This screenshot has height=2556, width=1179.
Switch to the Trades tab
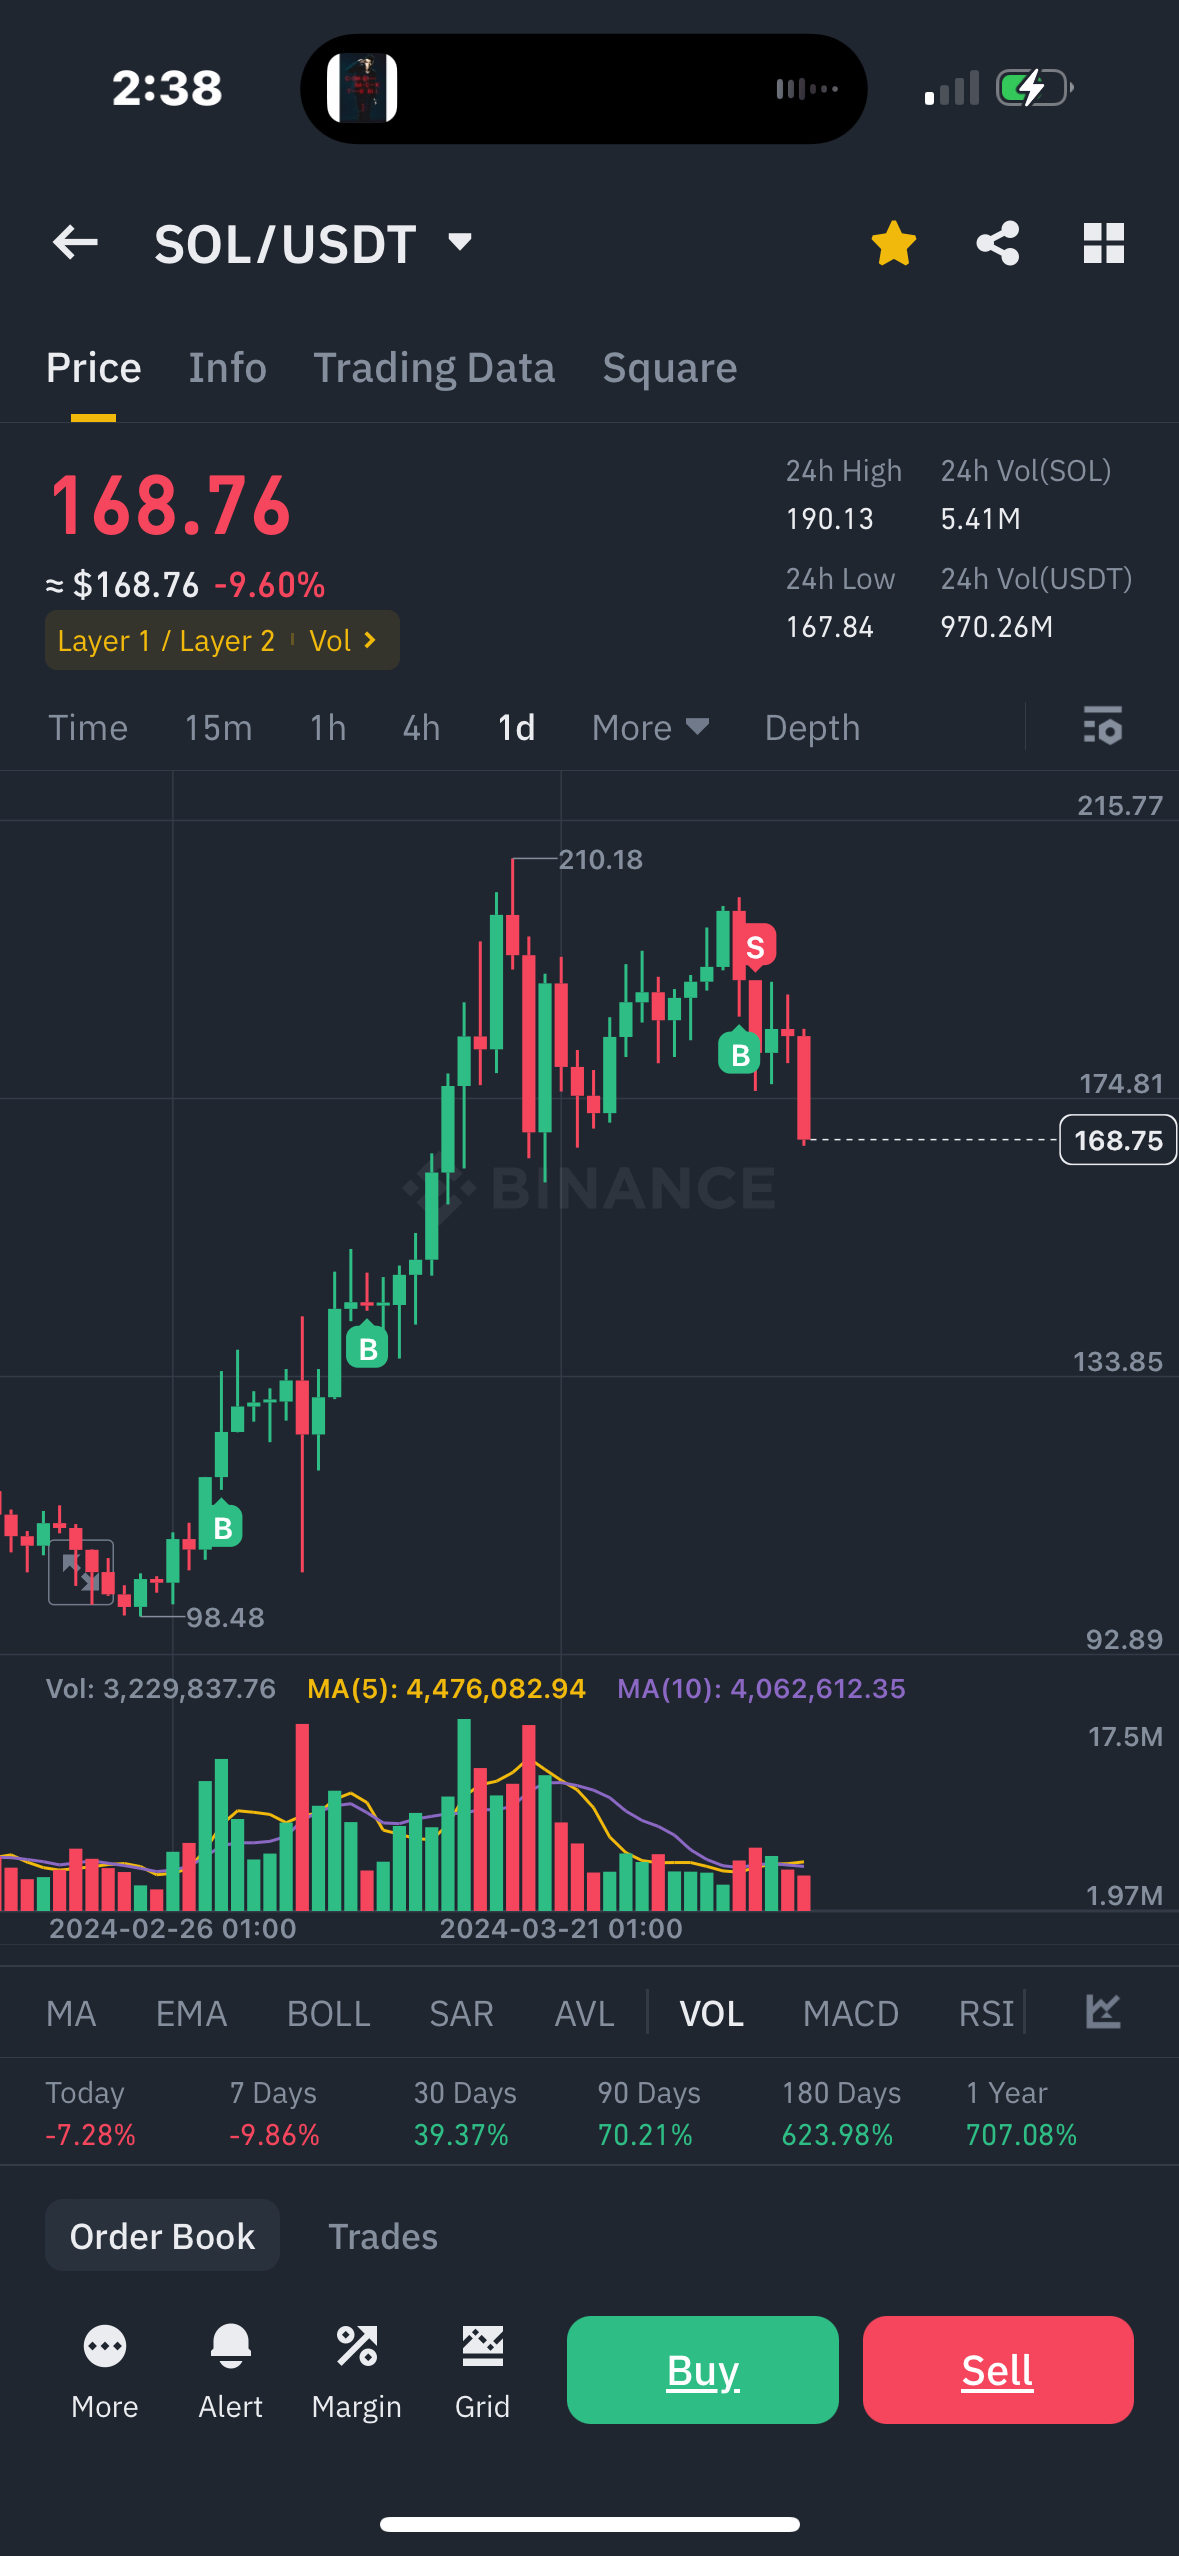(383, 2236)
